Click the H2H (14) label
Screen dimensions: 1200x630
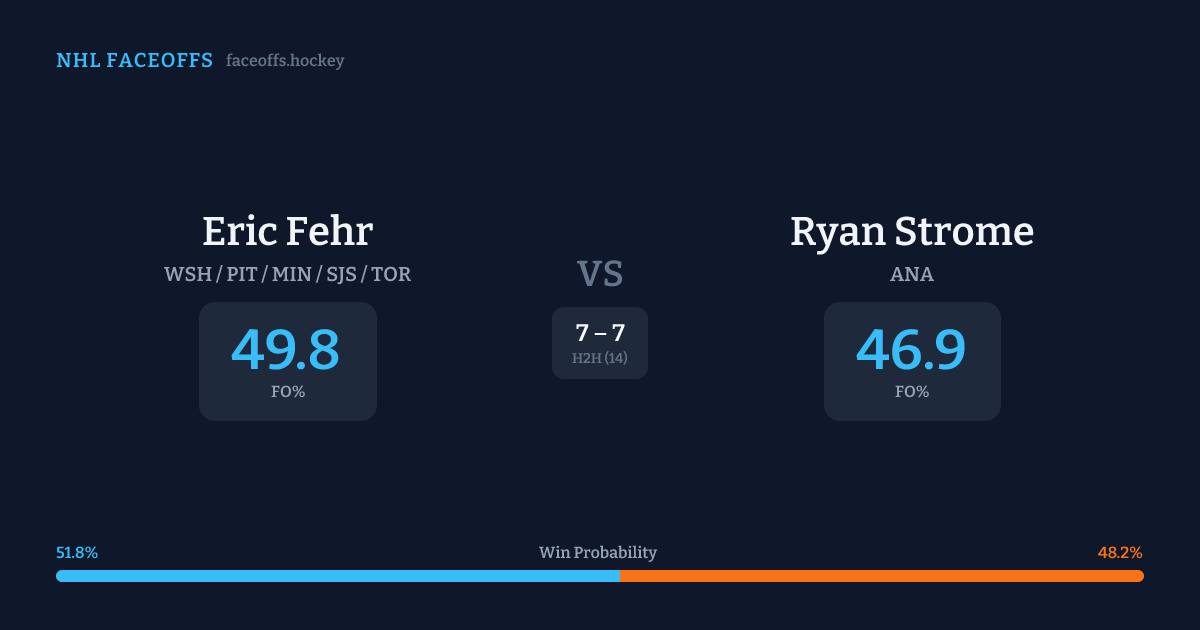[599, 358]
